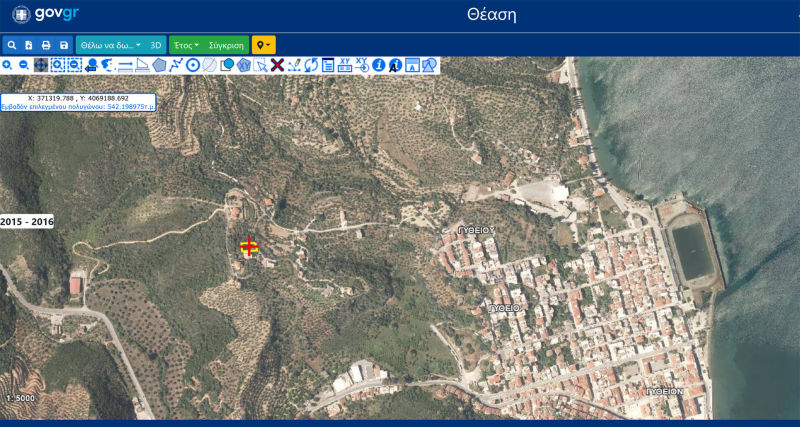Click the red X delete tool
Viewport: 800px width, 427px height.
click(x=277, y=65)
